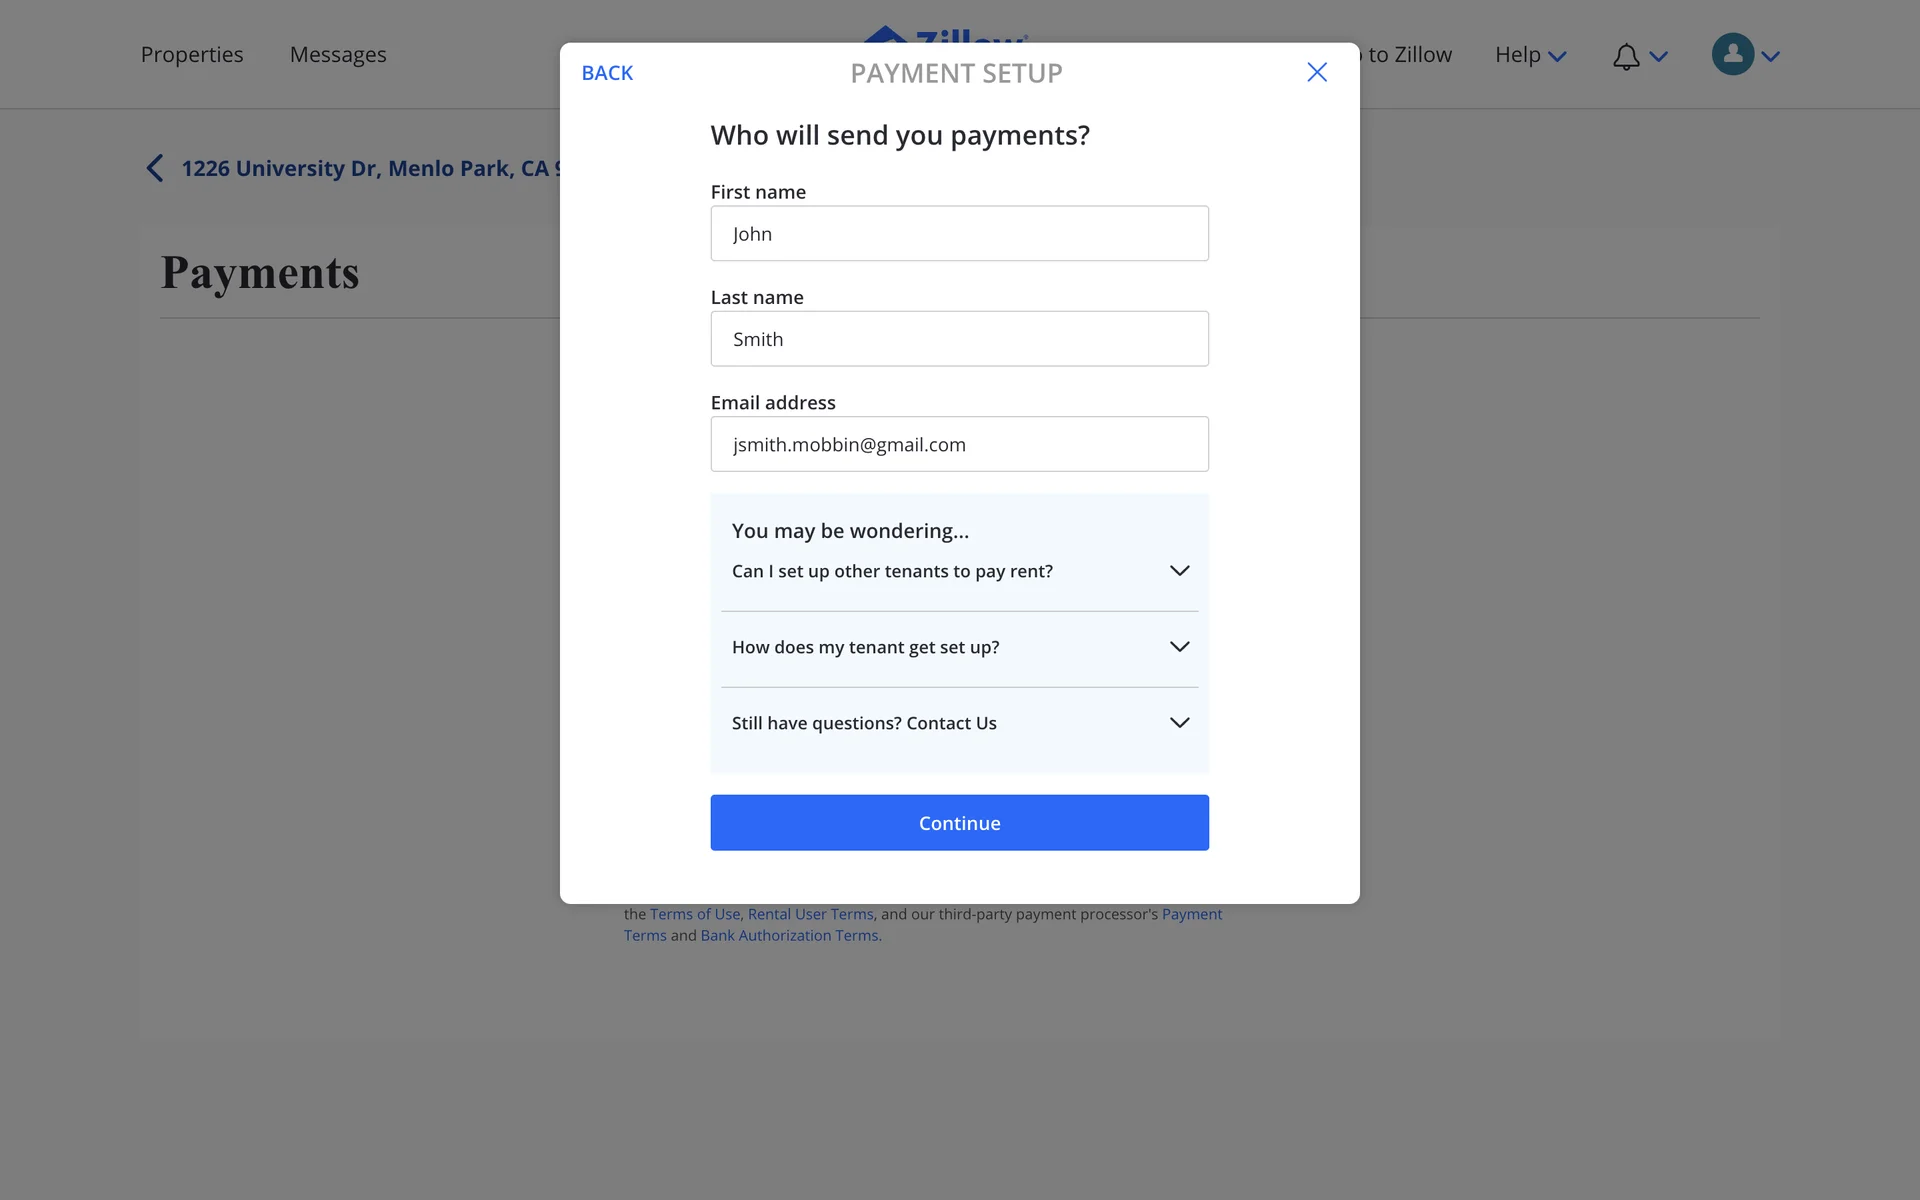
Task: Close the Payment Setup dialog
Action: pyautogui.click(x=1317, y=72)
